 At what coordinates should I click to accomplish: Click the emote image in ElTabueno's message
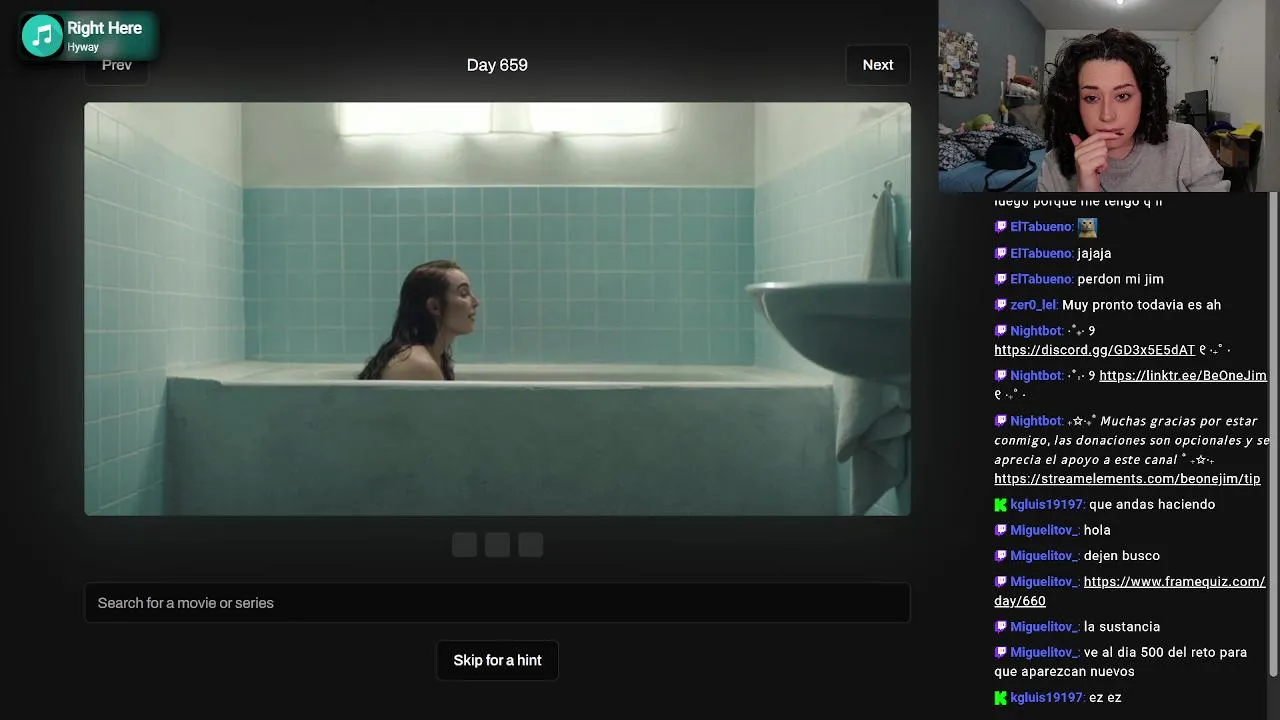[1087, 227]
